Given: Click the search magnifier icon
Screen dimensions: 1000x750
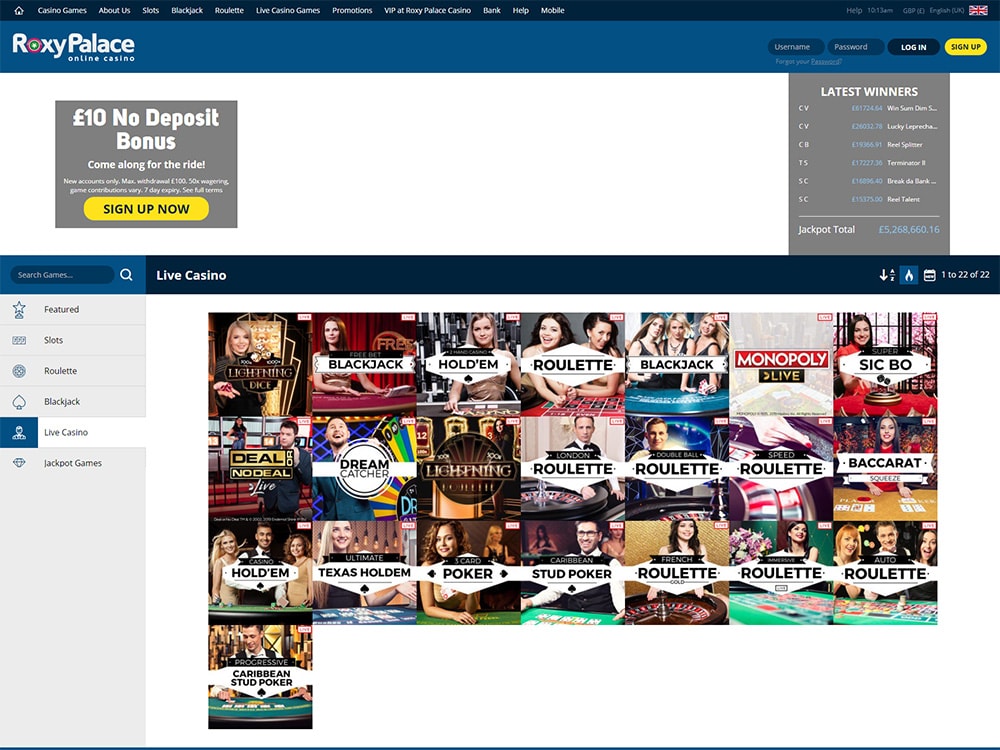Looking at the screenshot, I should pos(126,275).
